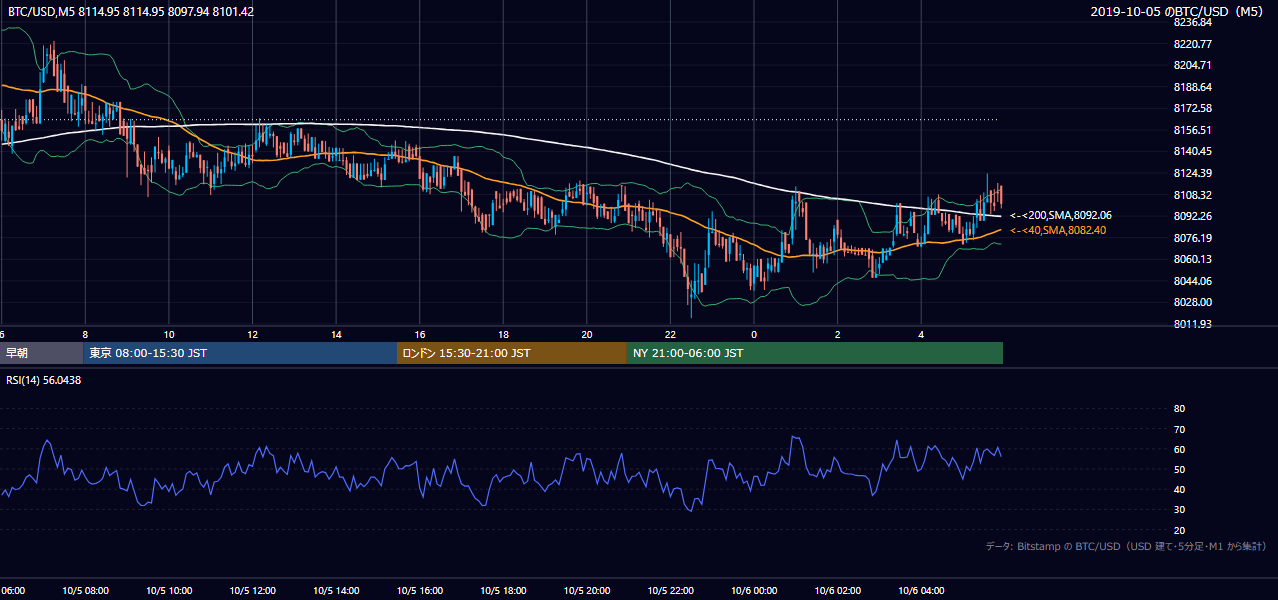Image resolution: width=1278 pixels, height=600 pixels.
Task: Click the 8156.51 price axis value
Action: [1192, 130]
